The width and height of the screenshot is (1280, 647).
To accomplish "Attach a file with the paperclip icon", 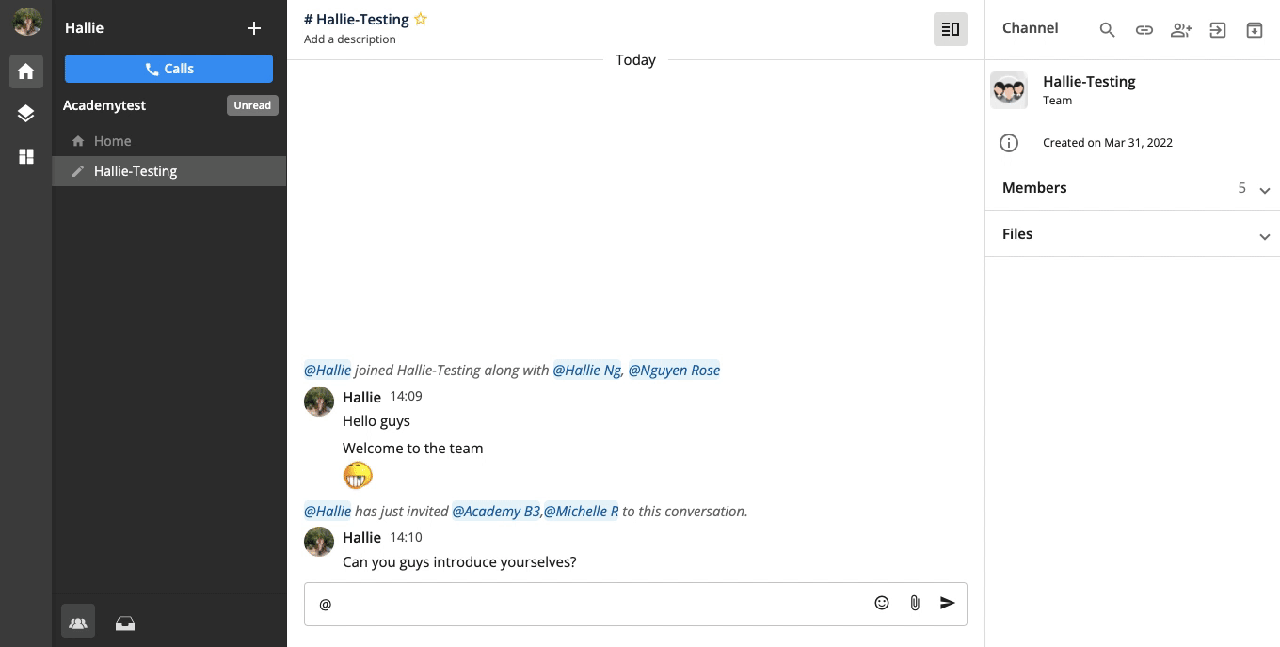I will coord(915,603).
